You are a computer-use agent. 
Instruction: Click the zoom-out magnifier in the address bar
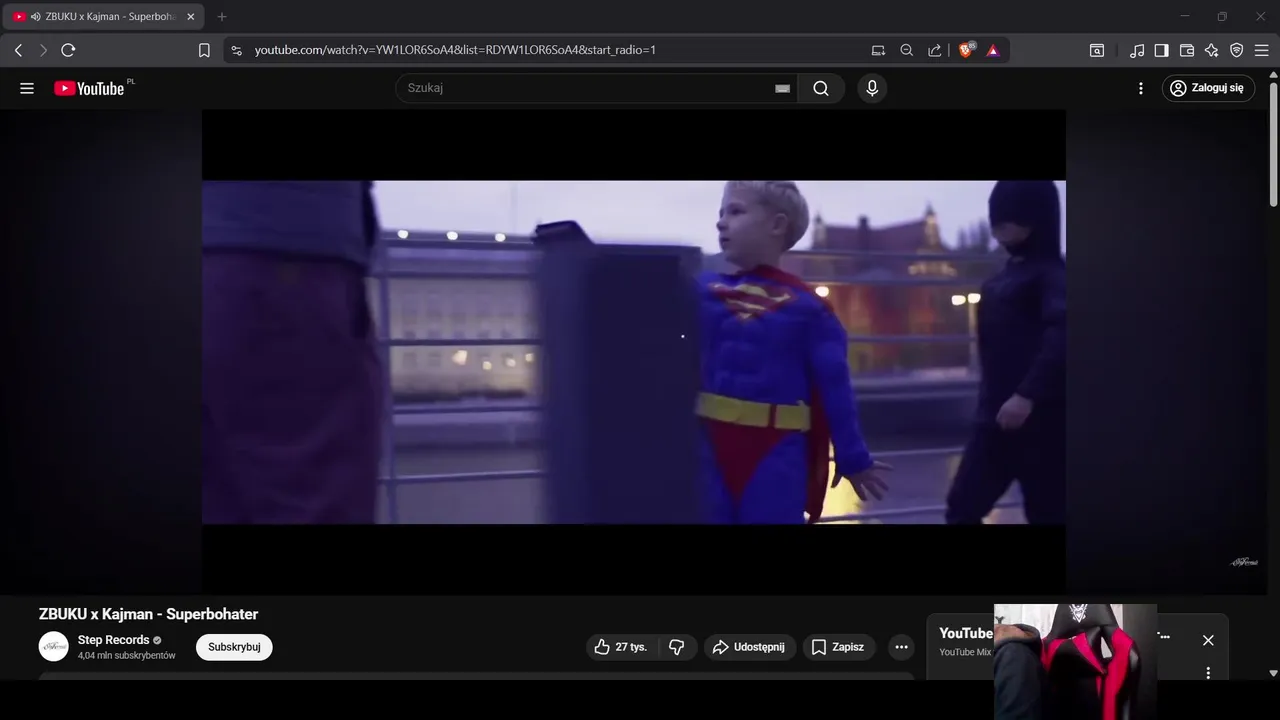906,50
